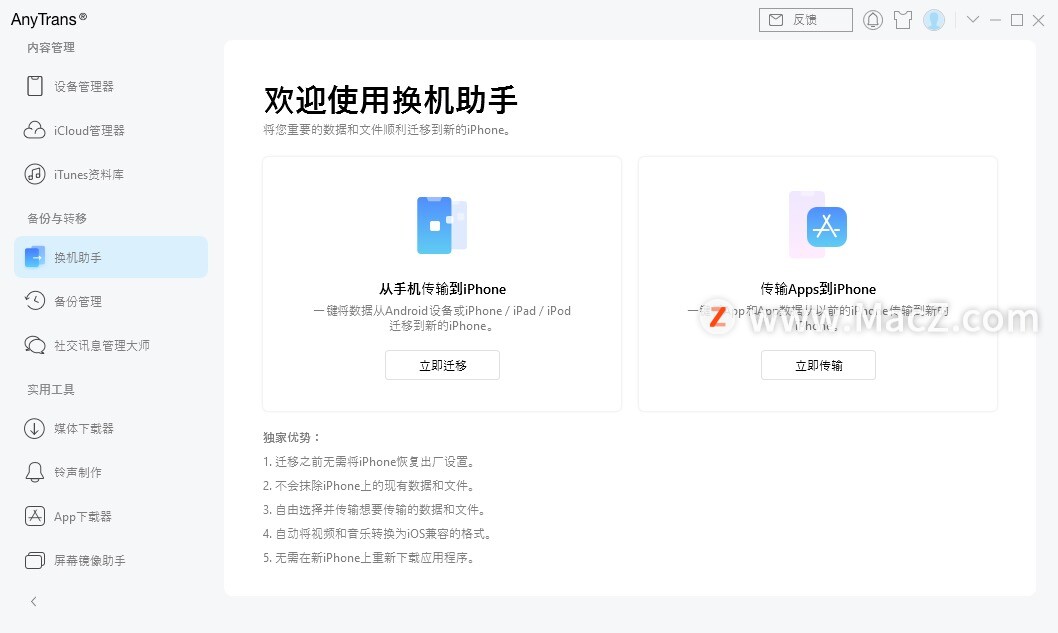Open notifications bell in title bar
This screenshot has height=633, width=1058.
(x=872, y=20)
